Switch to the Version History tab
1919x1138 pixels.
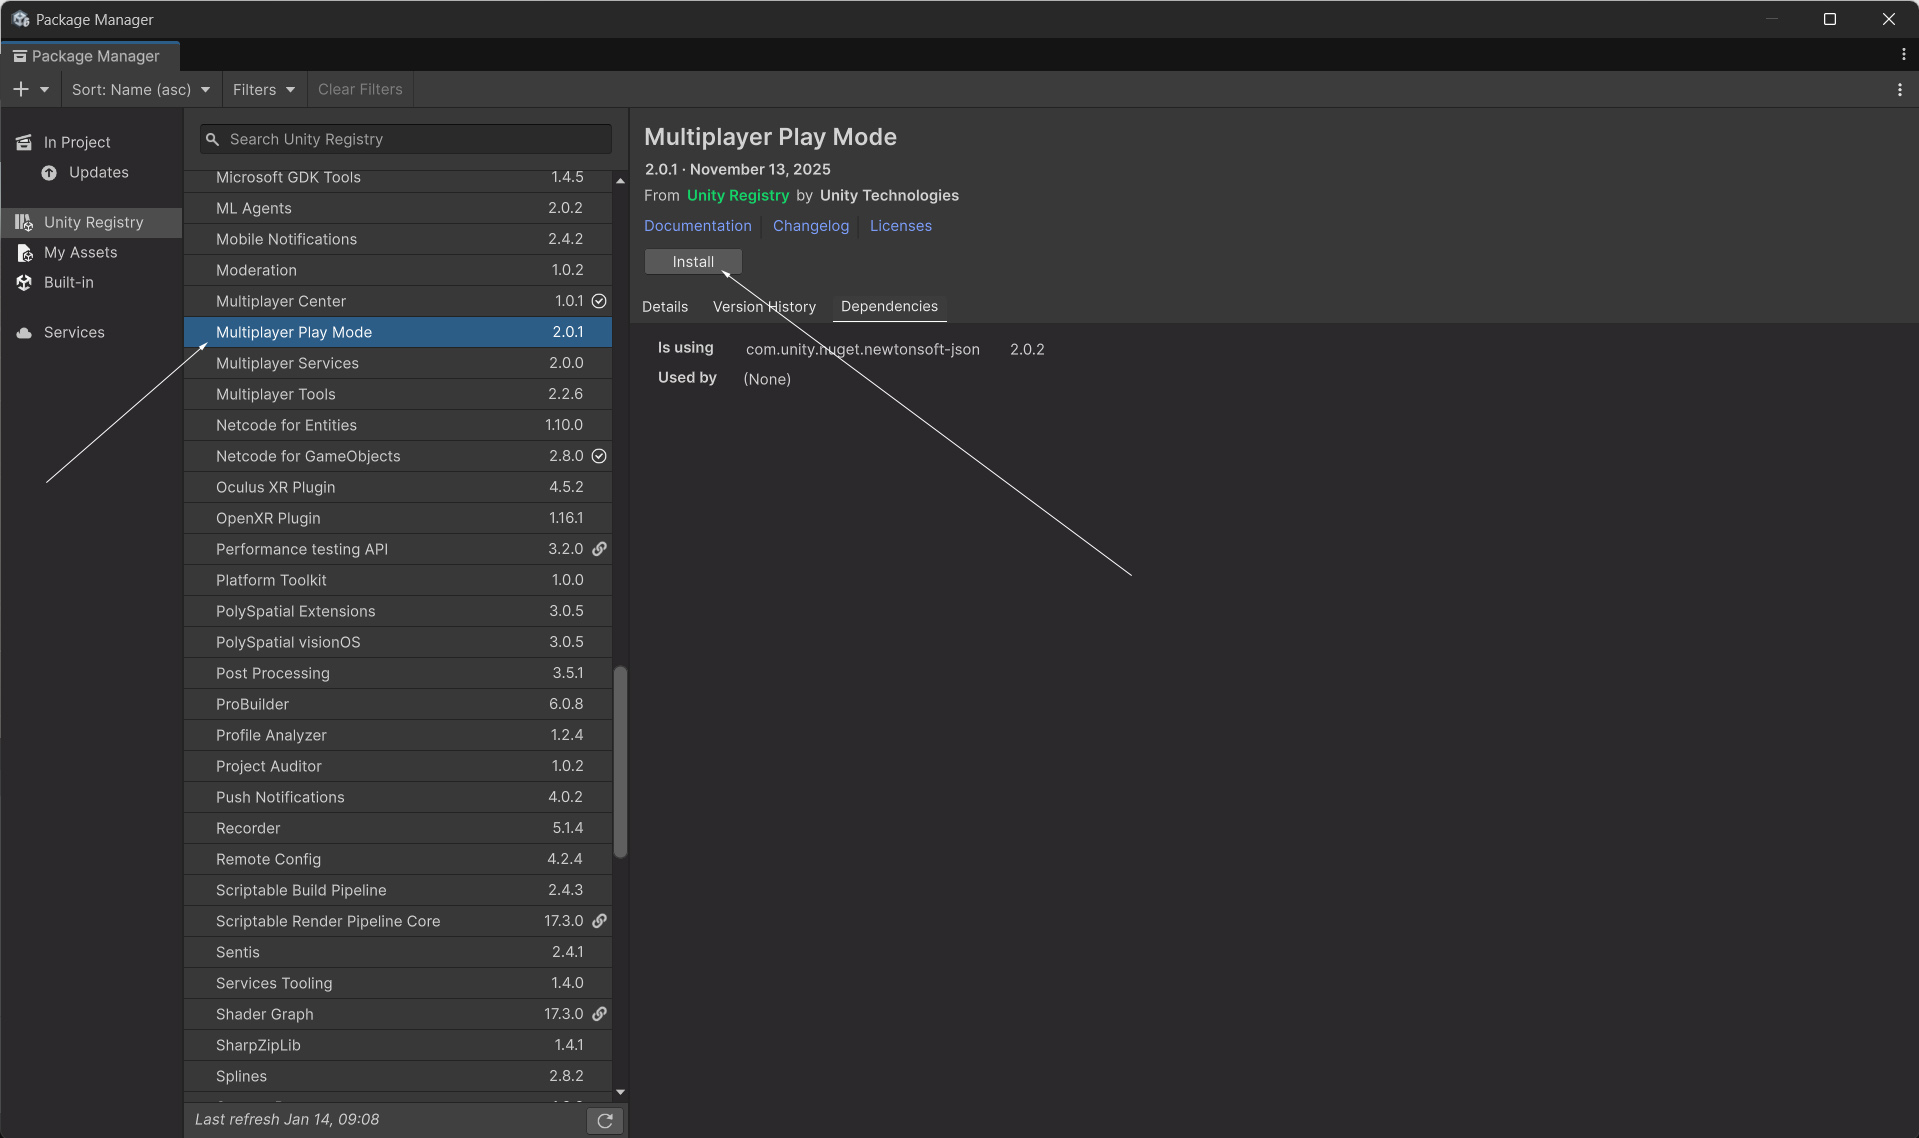pos(764,307)
